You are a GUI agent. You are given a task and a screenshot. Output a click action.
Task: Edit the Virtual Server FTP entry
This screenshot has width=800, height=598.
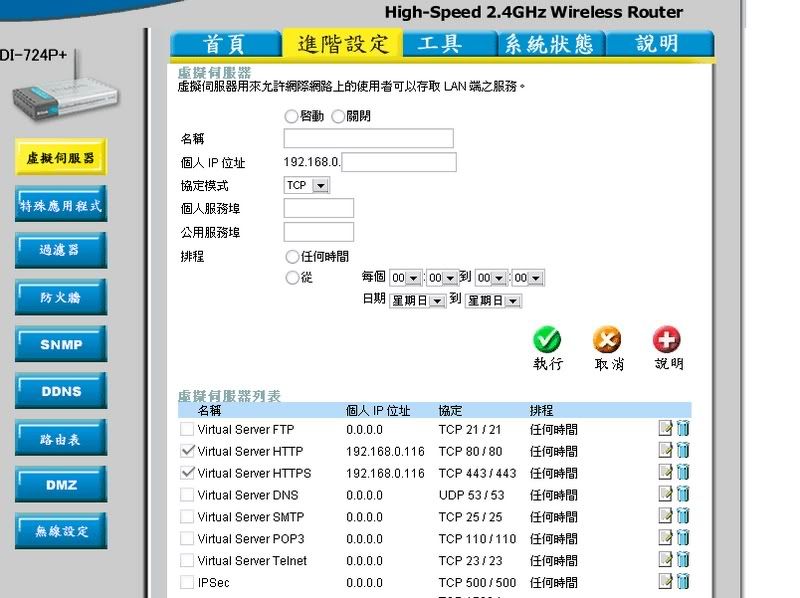[666, 429]
